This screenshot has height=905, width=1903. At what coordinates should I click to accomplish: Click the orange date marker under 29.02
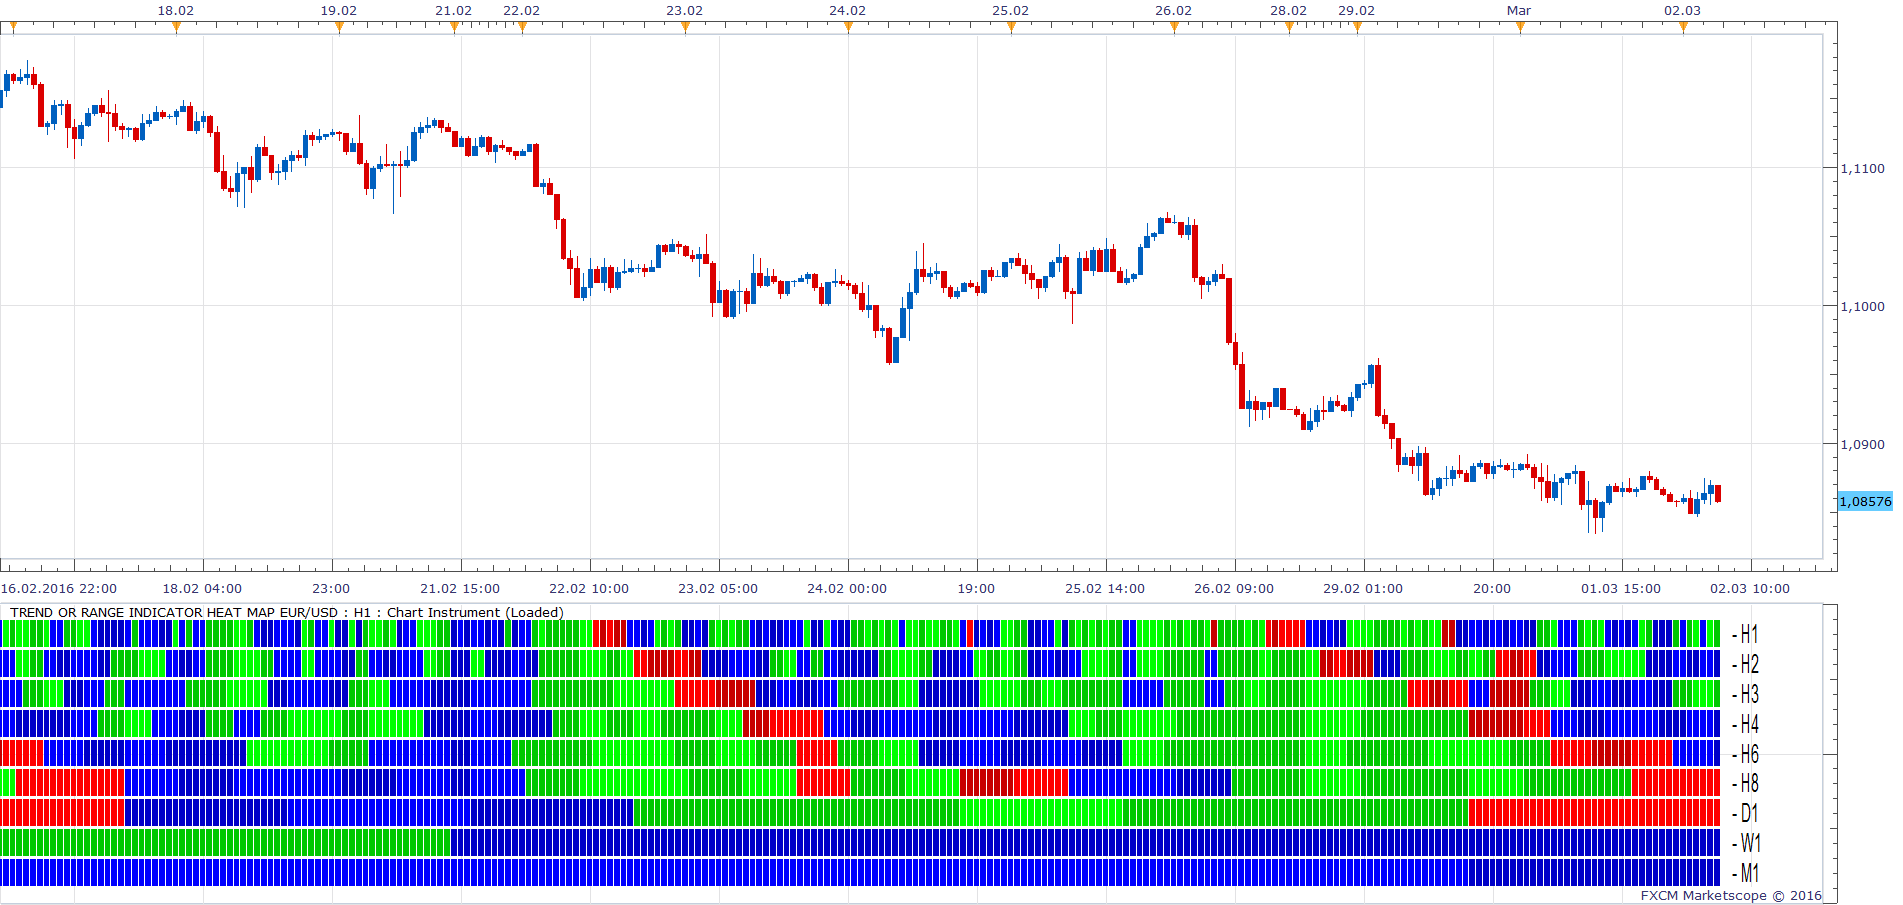tap(1357, 27)
